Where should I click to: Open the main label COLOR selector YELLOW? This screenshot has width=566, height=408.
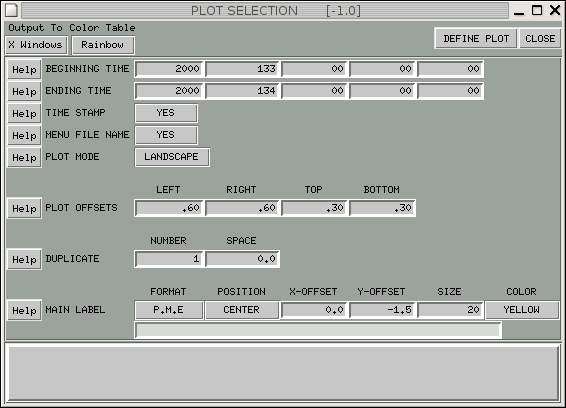(522, 310)
